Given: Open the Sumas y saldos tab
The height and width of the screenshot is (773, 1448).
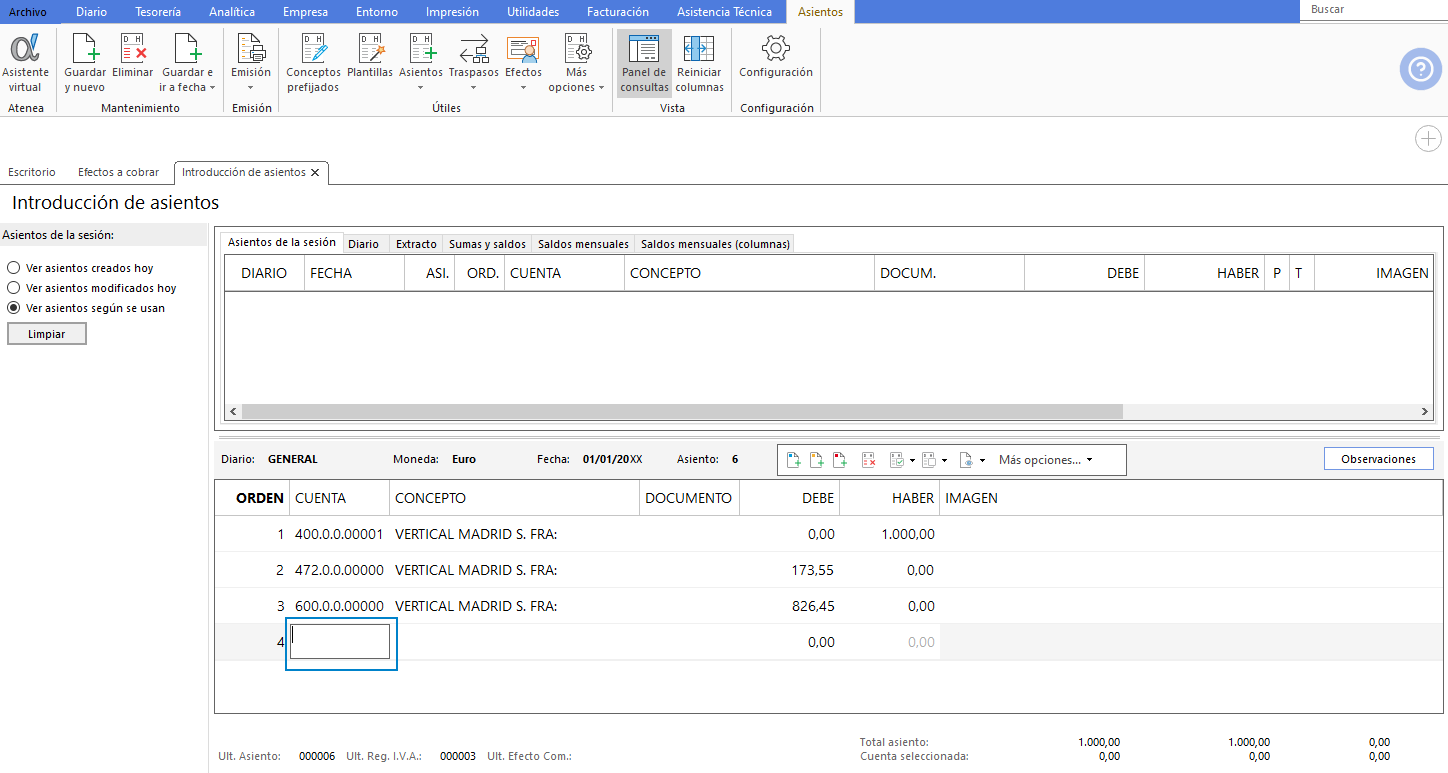Looking at the screenshot, I should click(x=487, y=244).
